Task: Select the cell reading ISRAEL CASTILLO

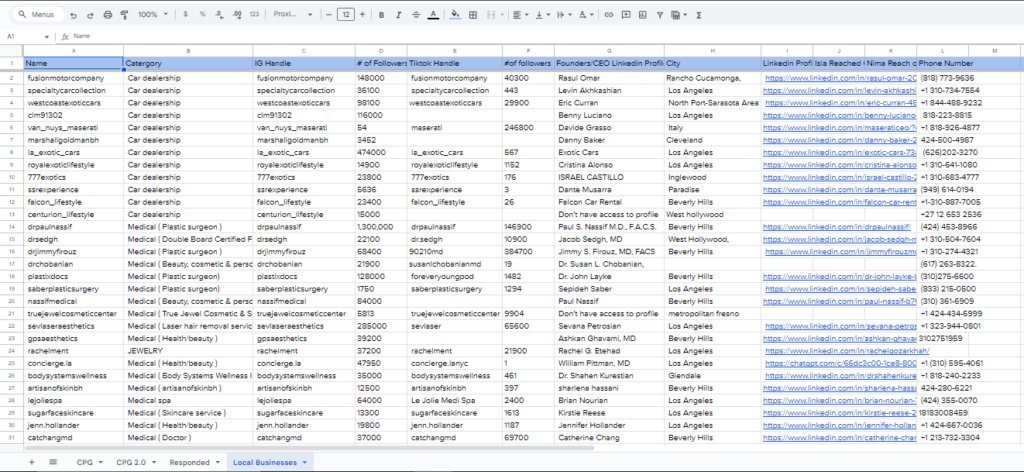Action: pos(609,178)
